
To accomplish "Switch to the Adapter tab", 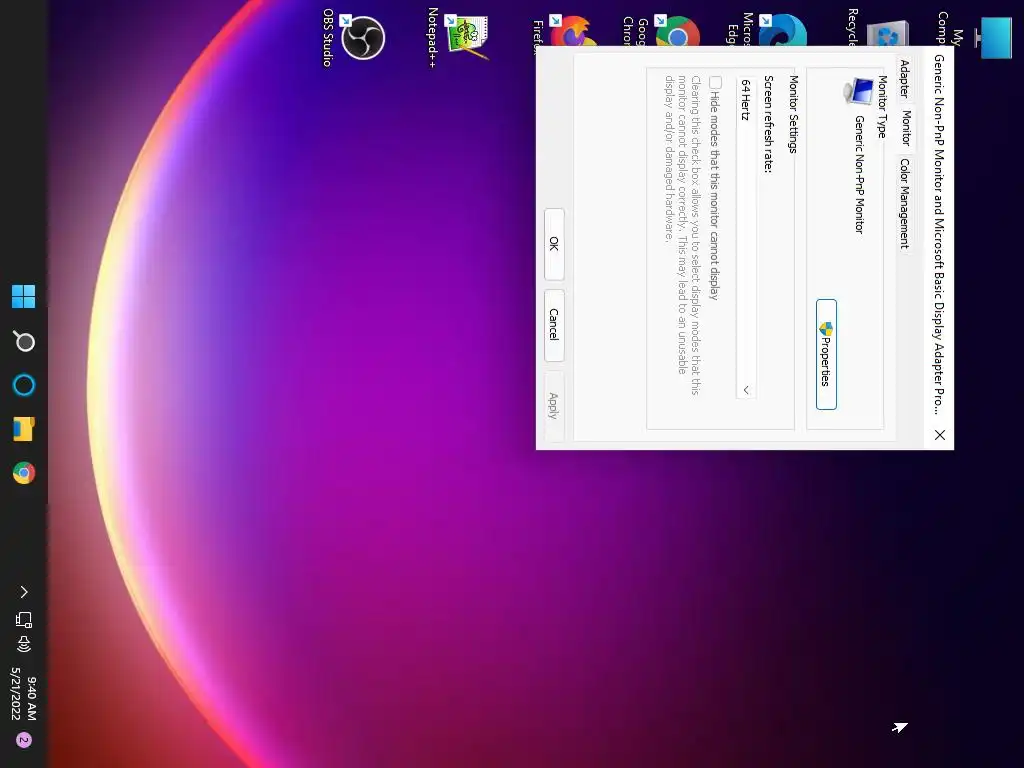I will click(x=904, y=78).
